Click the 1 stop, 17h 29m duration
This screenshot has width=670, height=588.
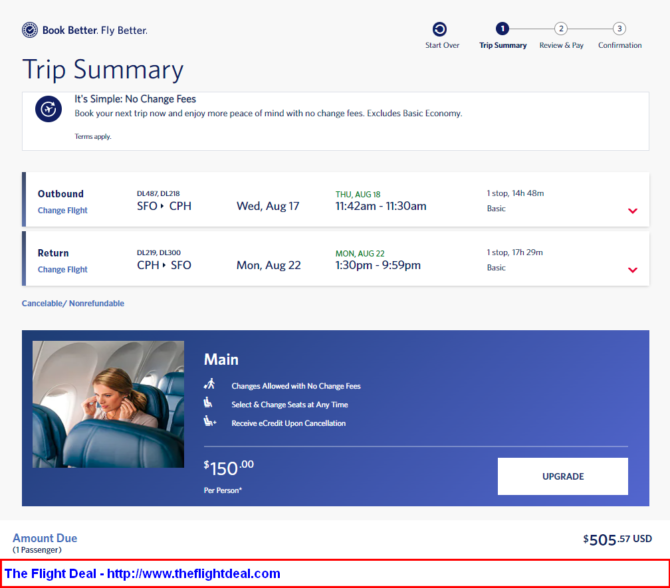[515, 252]
